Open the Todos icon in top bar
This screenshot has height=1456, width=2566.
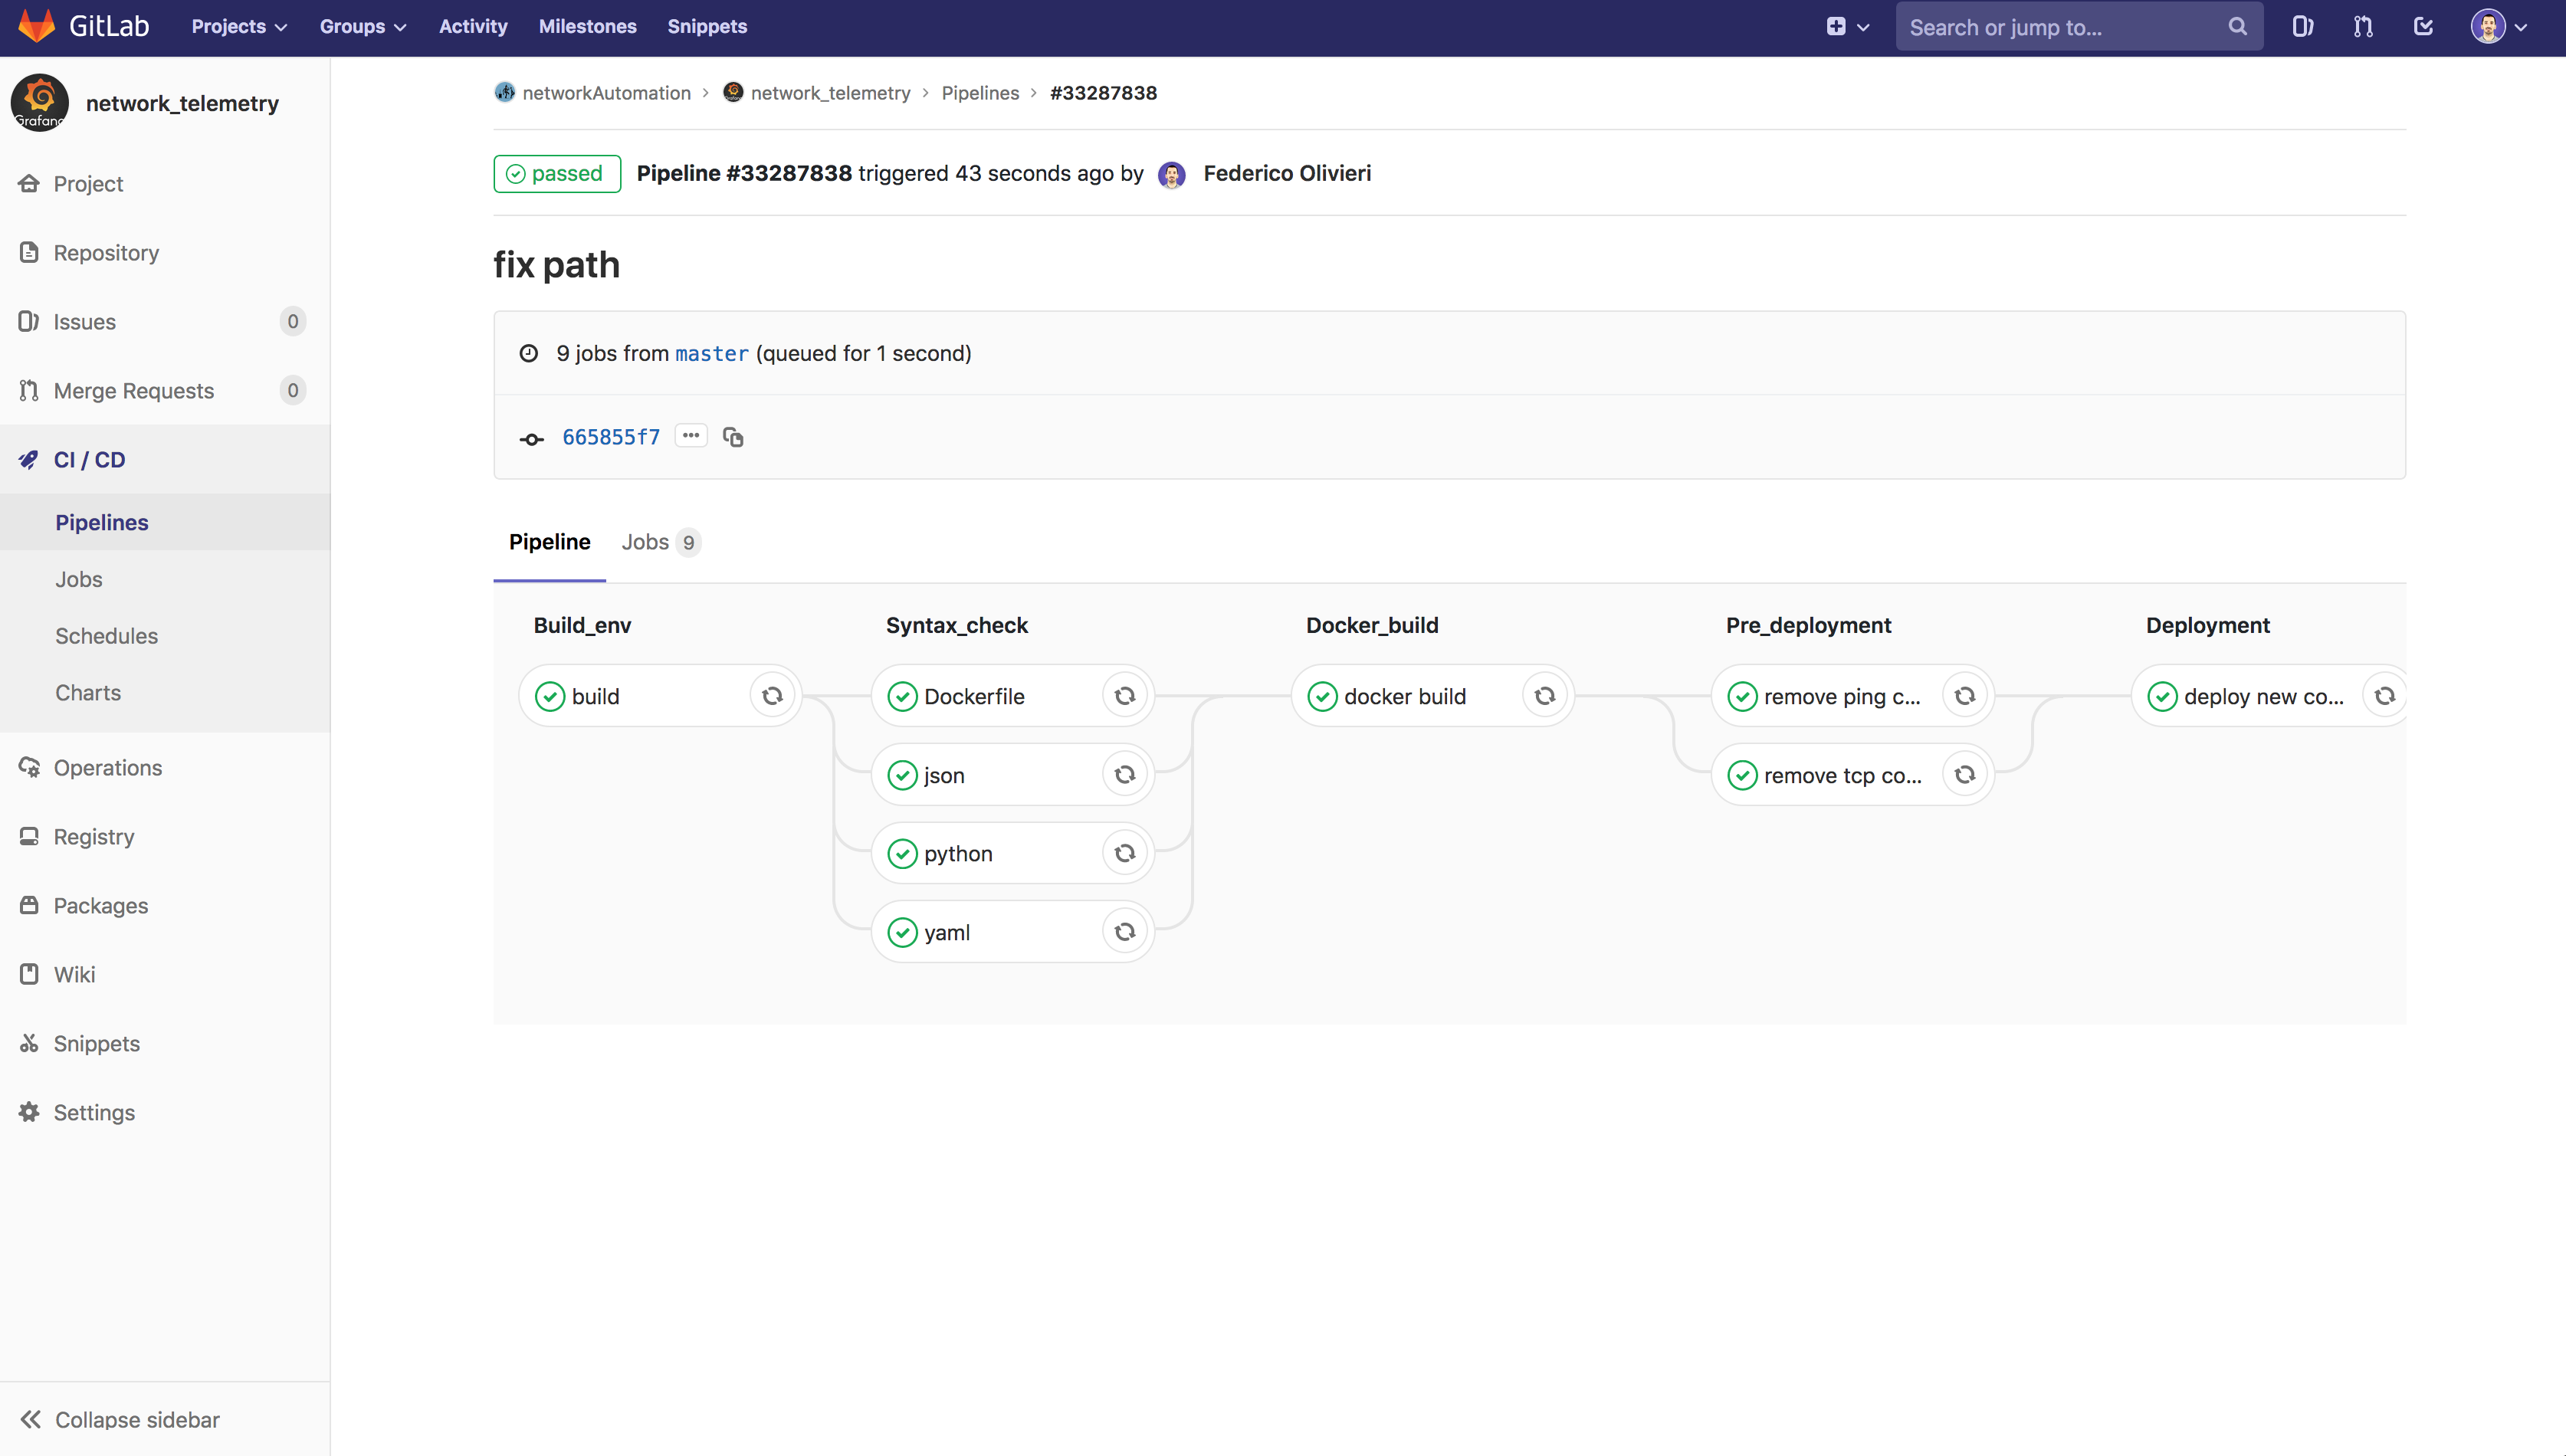pyautogui.click(x=2423, y=27)
